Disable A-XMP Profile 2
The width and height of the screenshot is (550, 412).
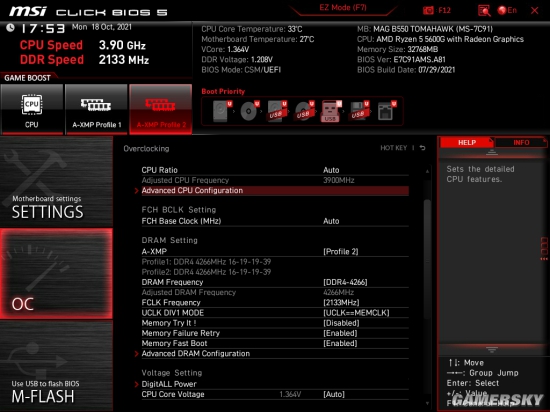pyautogui.click(x=161, y=109)
